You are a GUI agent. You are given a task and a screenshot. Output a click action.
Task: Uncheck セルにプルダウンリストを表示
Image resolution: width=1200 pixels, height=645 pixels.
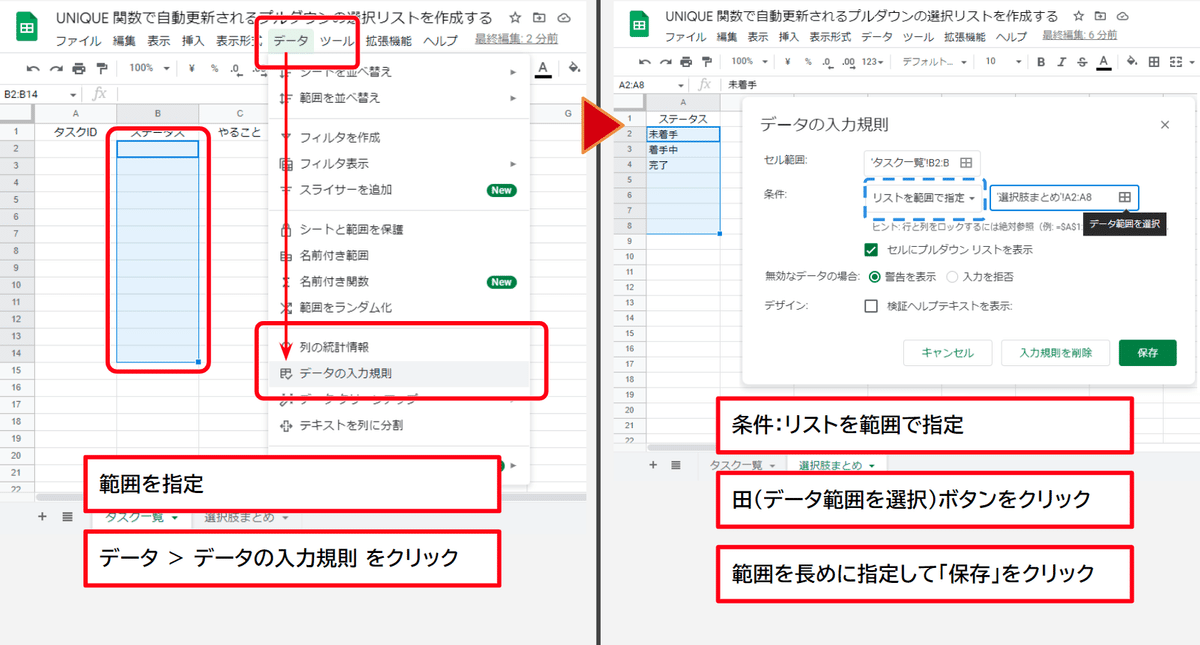(872, 251)
